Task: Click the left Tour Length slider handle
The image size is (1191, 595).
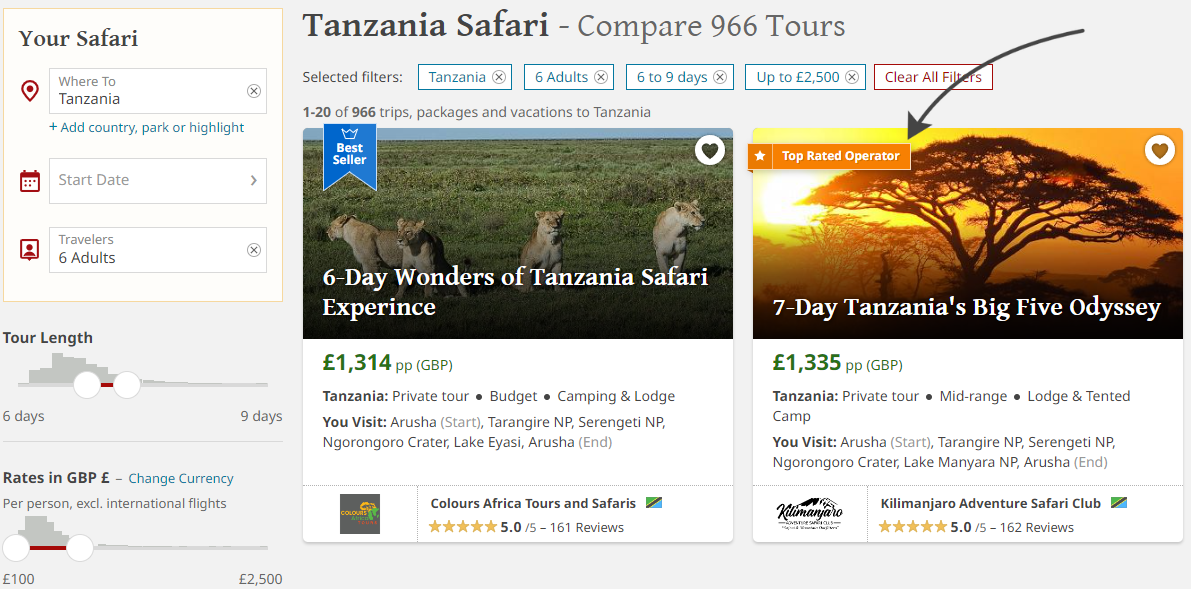Action: 87,384
